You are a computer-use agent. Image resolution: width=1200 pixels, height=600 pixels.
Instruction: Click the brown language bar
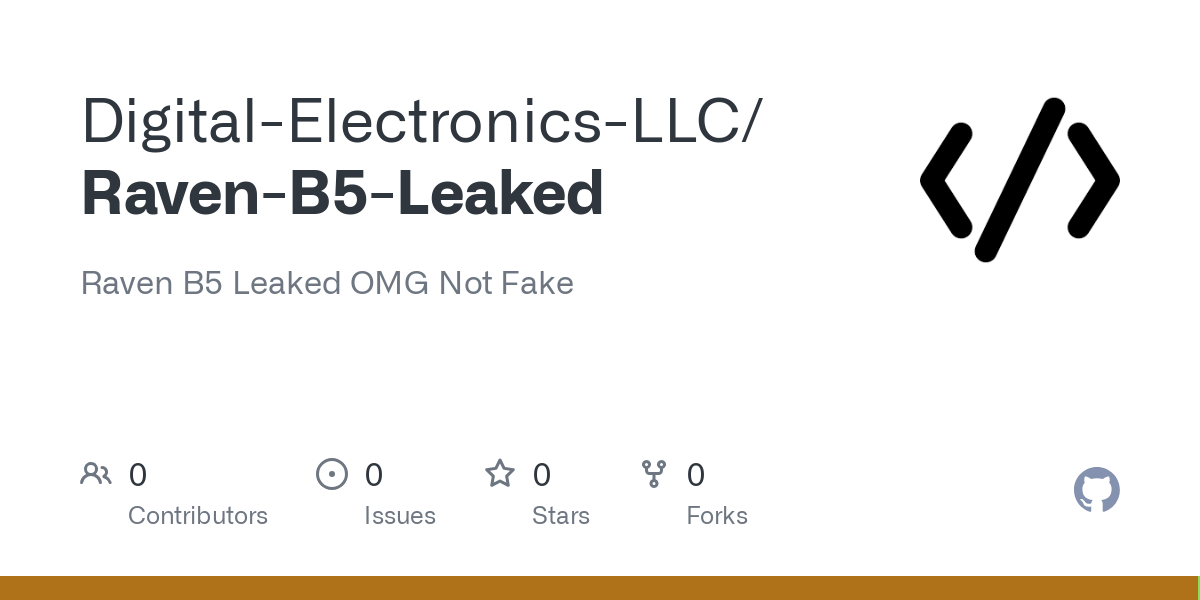pyautogui.click(x=598, y=588)
